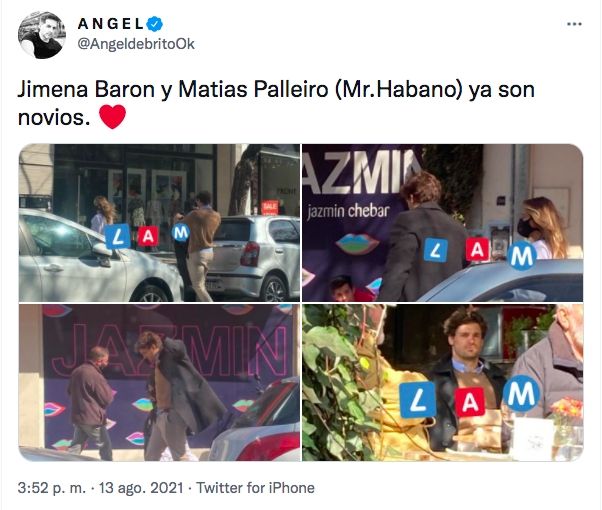Click the L logo in top-left photo
This screenshot has width=602, height=510.
coord(118,237)
